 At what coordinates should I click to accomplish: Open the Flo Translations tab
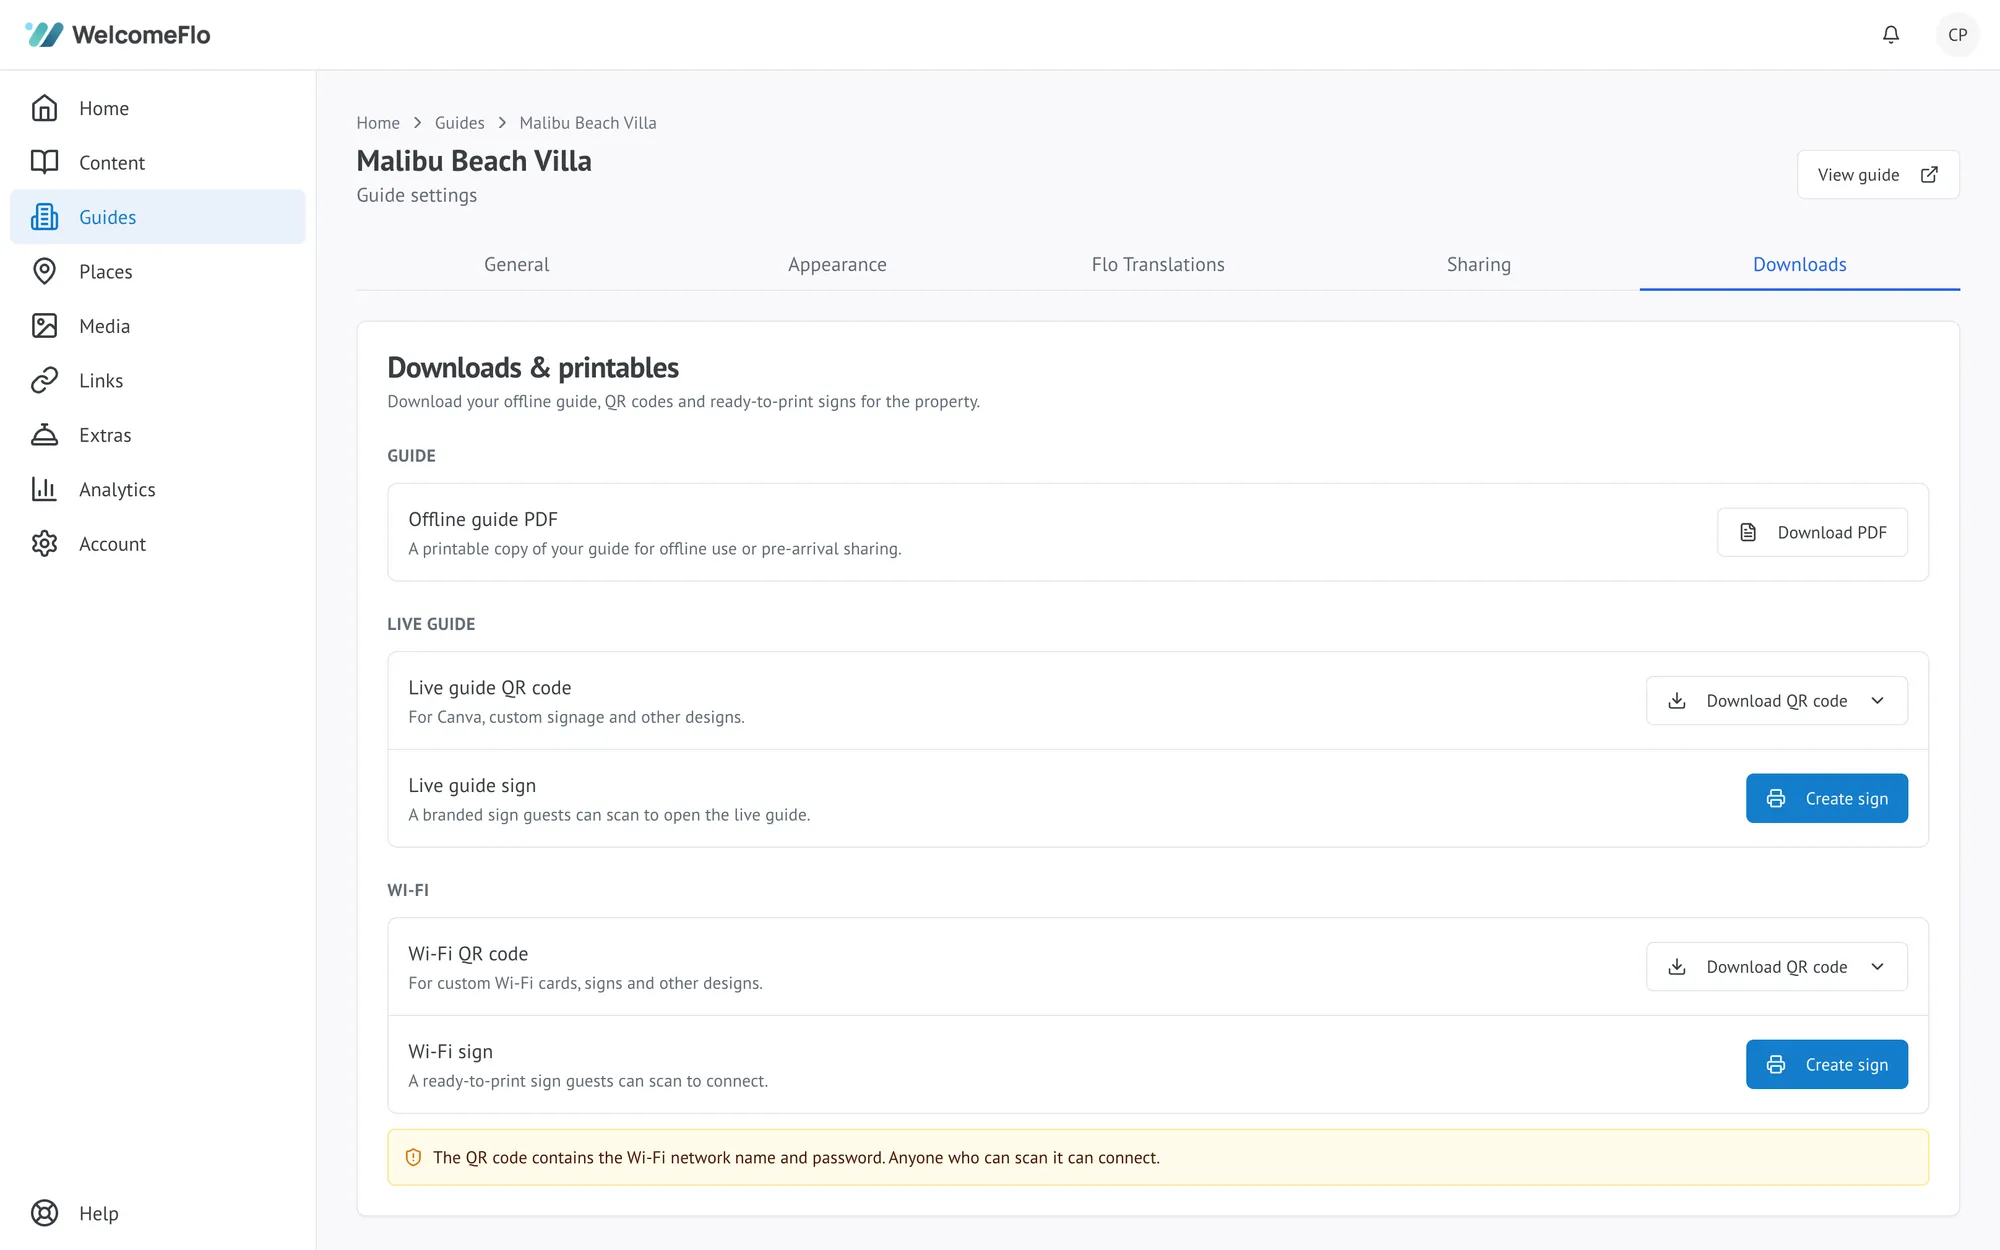click(1158, 265)
